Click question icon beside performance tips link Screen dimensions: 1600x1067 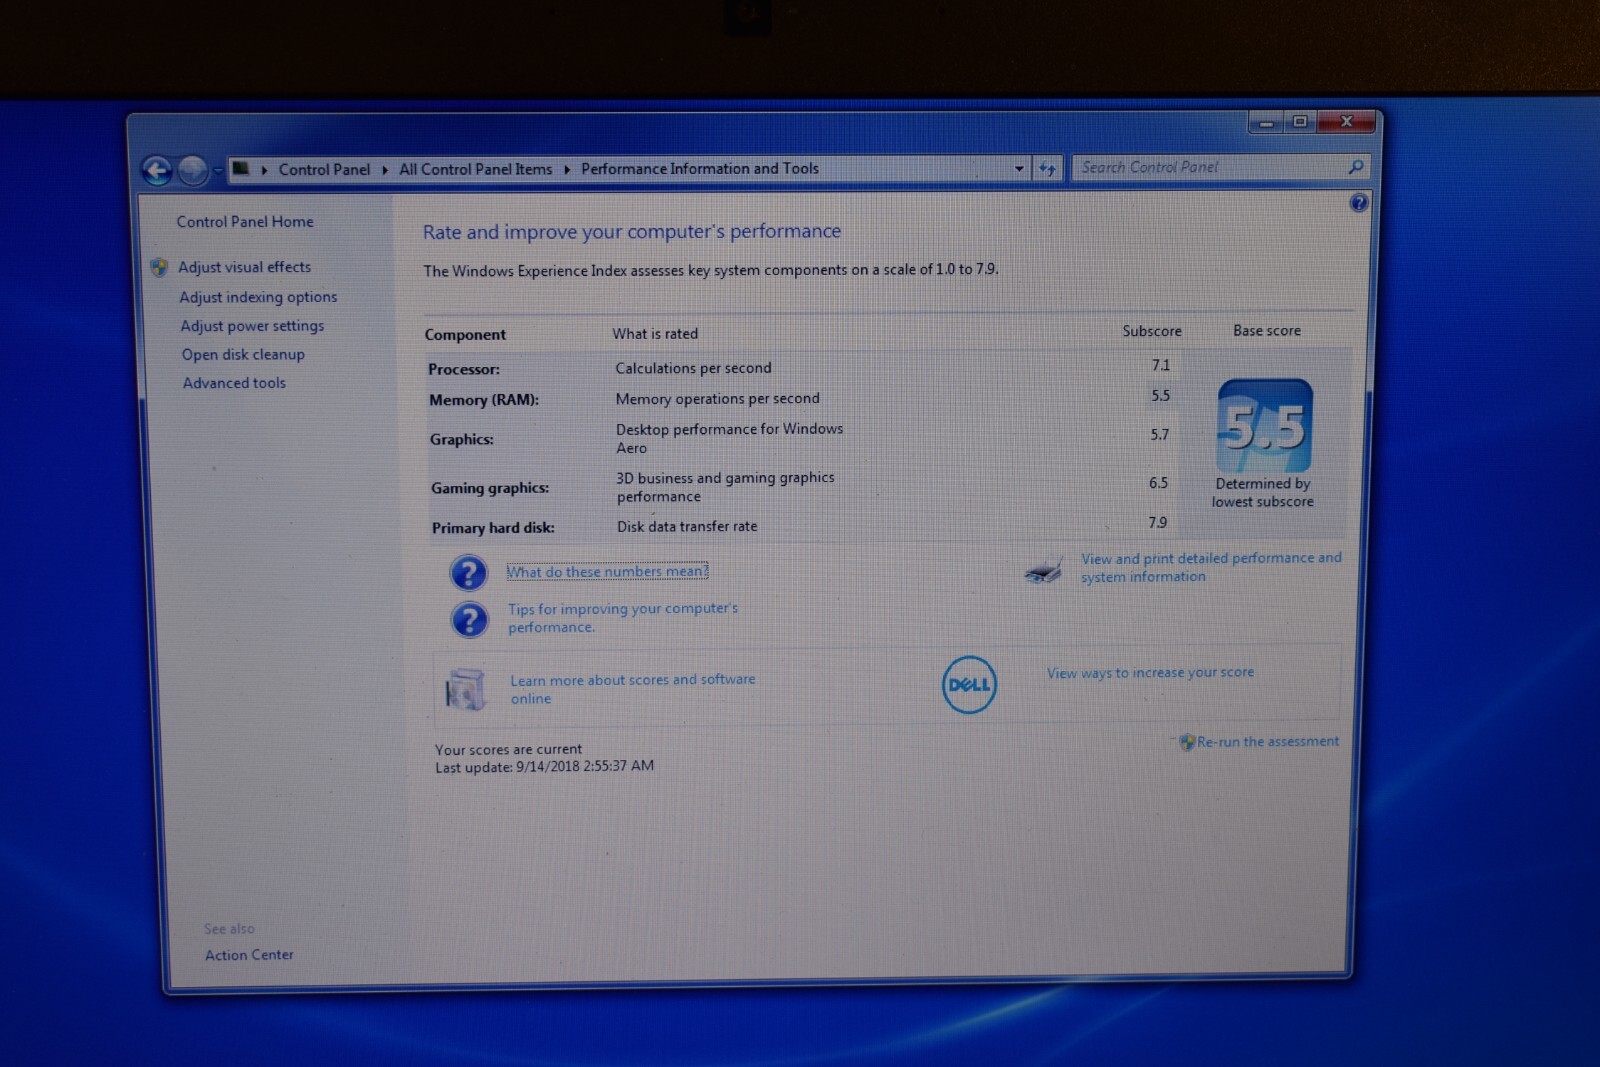tap(469, 620)
